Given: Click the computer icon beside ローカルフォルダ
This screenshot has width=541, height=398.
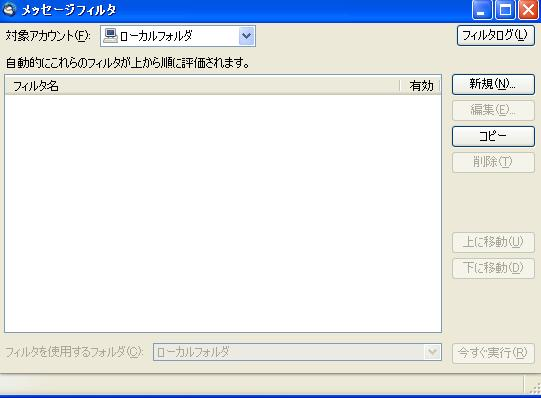Looking at the screenshot, I should click(110, 36).
